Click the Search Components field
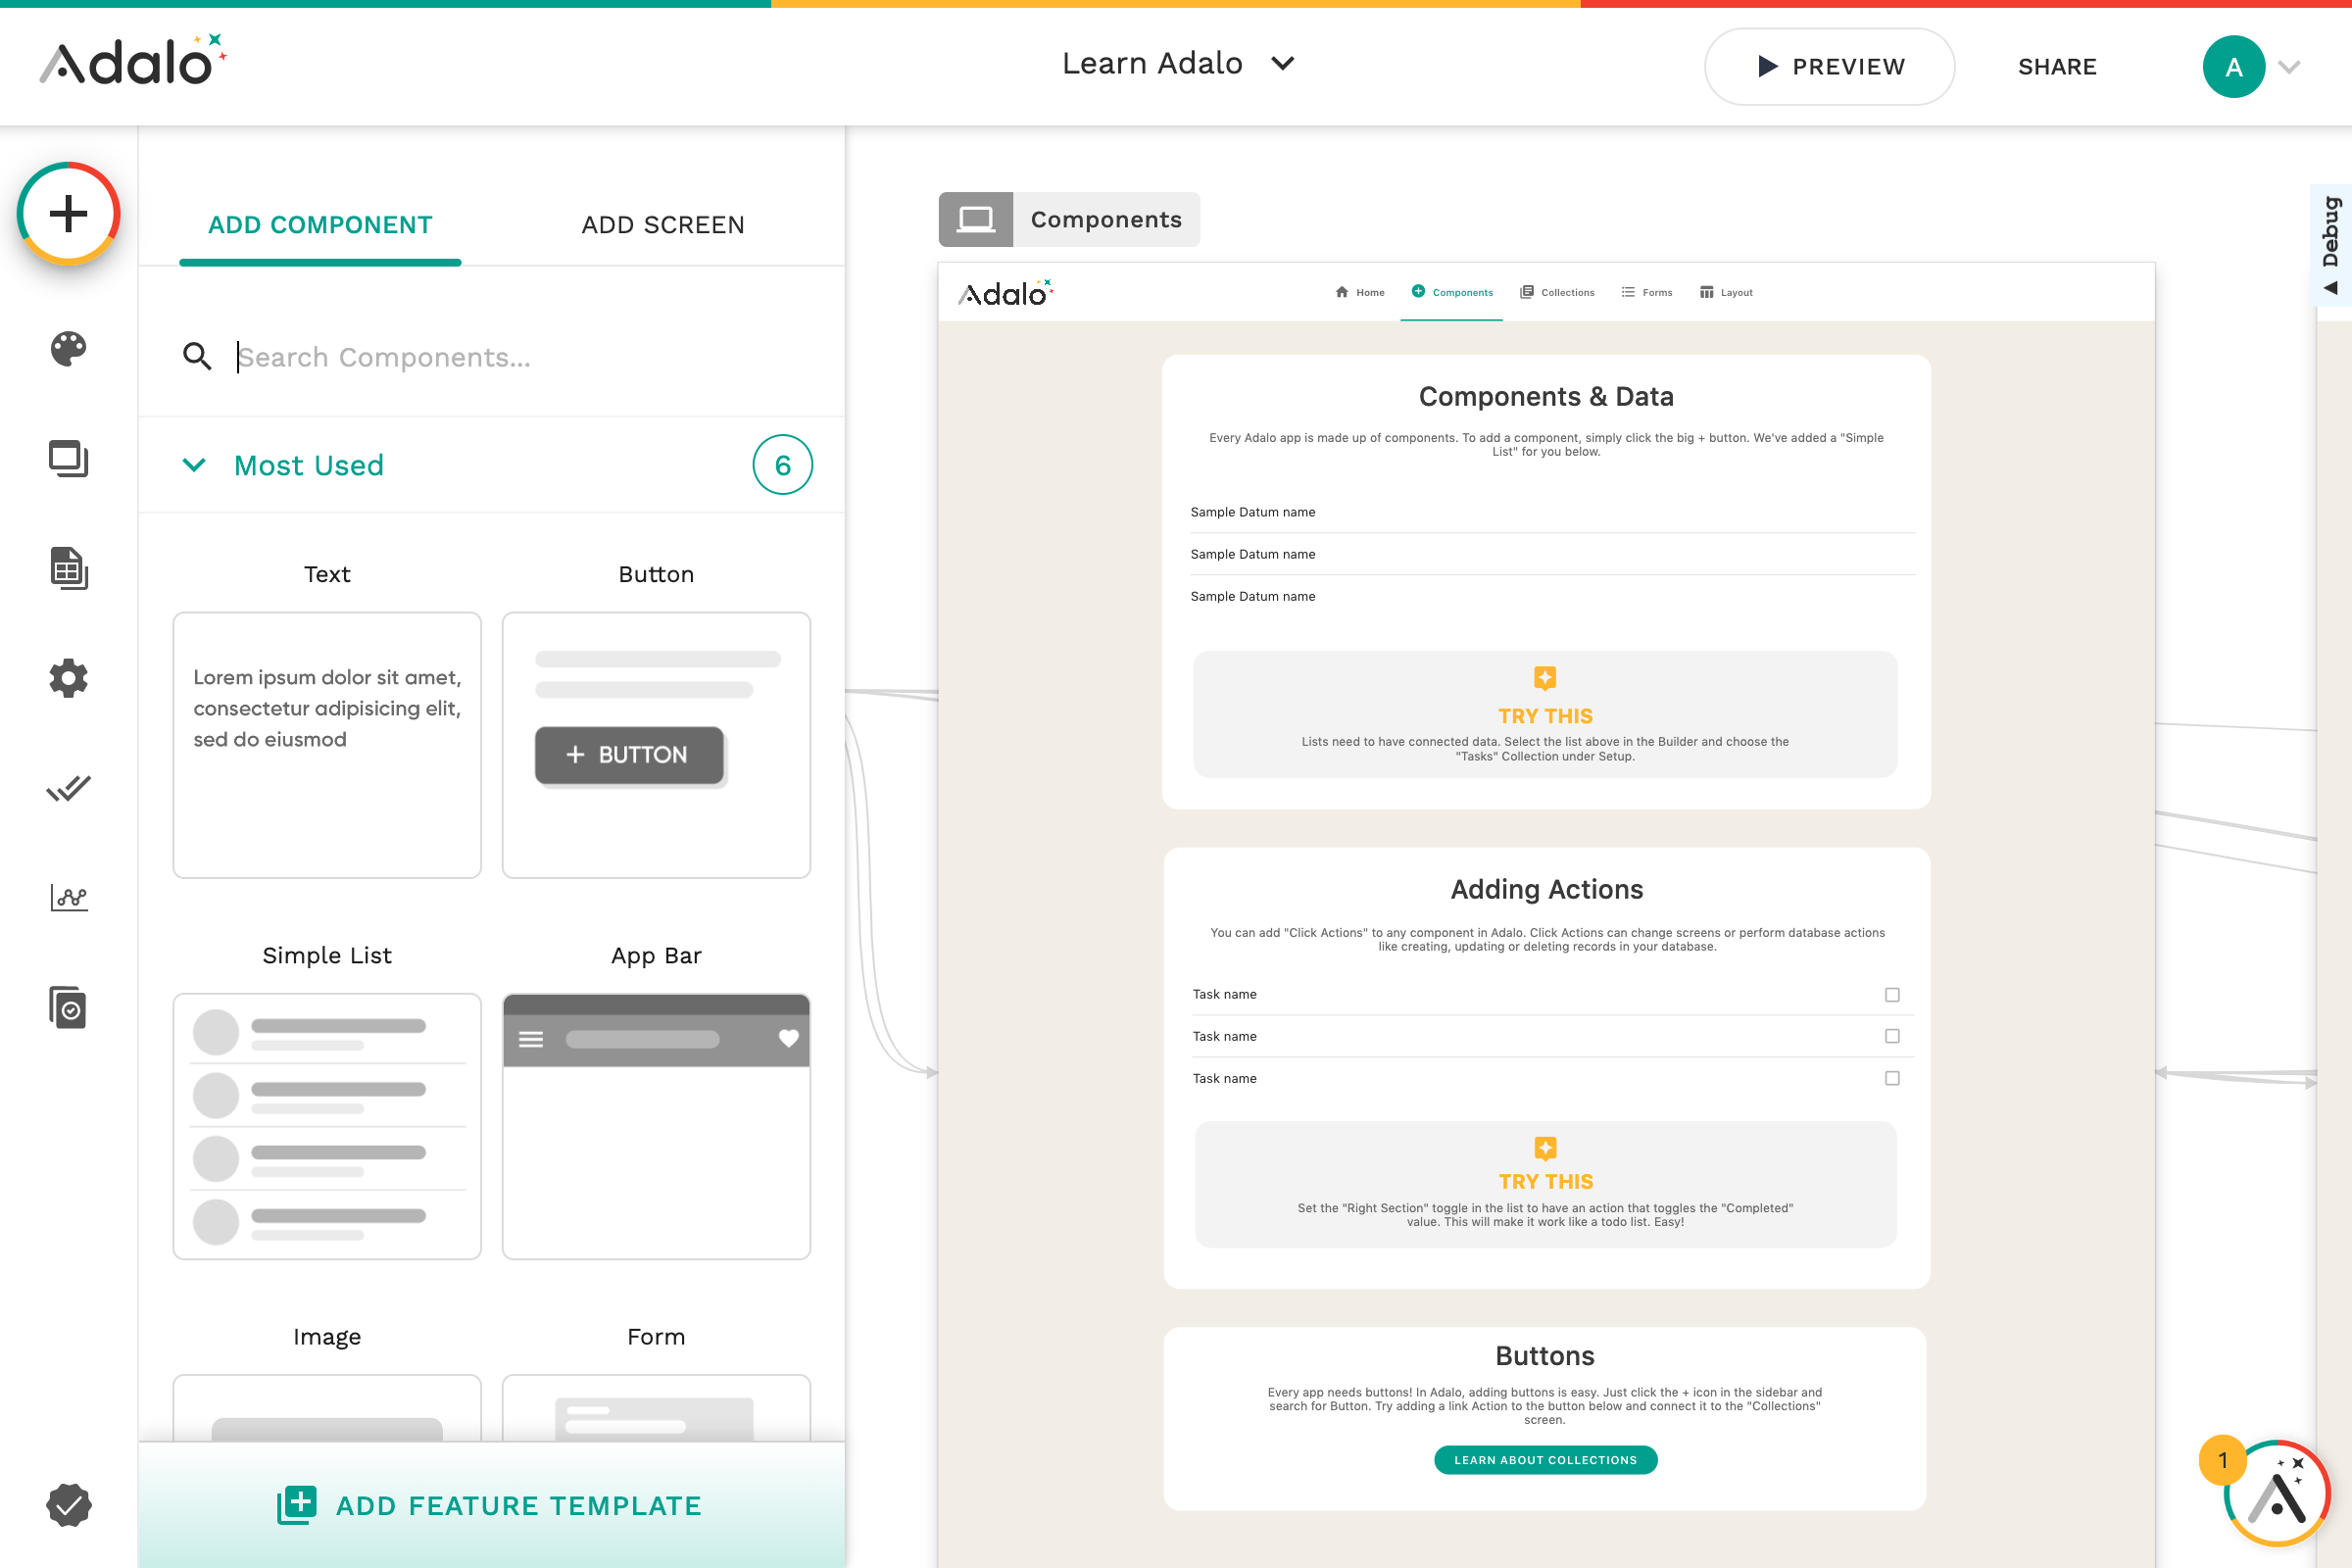This screenshot has height=1568, width=2352. pyautogui.click(x=450, y=357)
